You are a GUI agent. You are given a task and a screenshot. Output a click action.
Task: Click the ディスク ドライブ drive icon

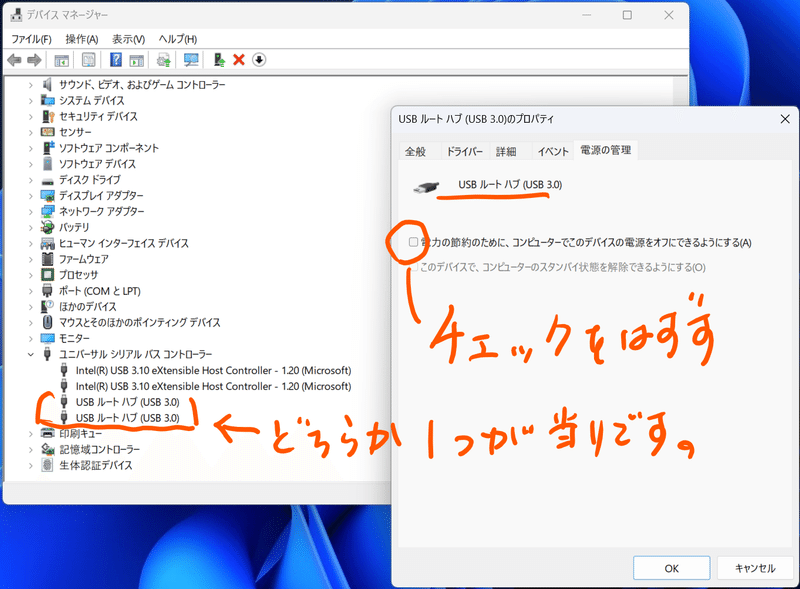click(x=47, y=180)
